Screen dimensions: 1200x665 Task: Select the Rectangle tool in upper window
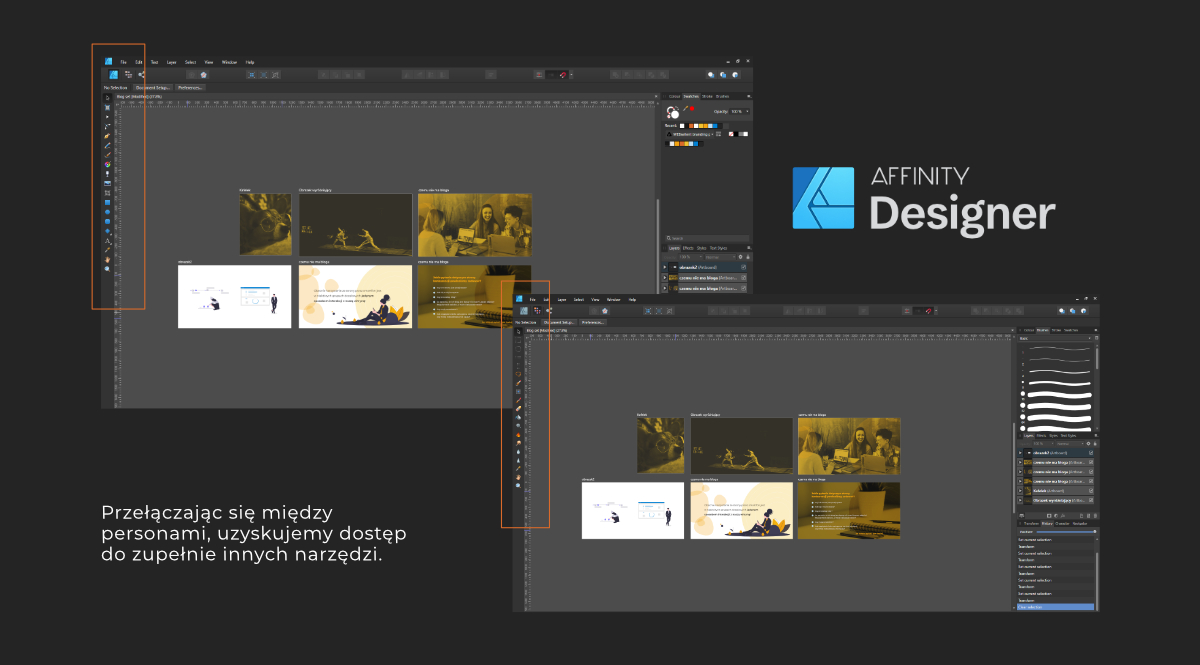[107, 202]
